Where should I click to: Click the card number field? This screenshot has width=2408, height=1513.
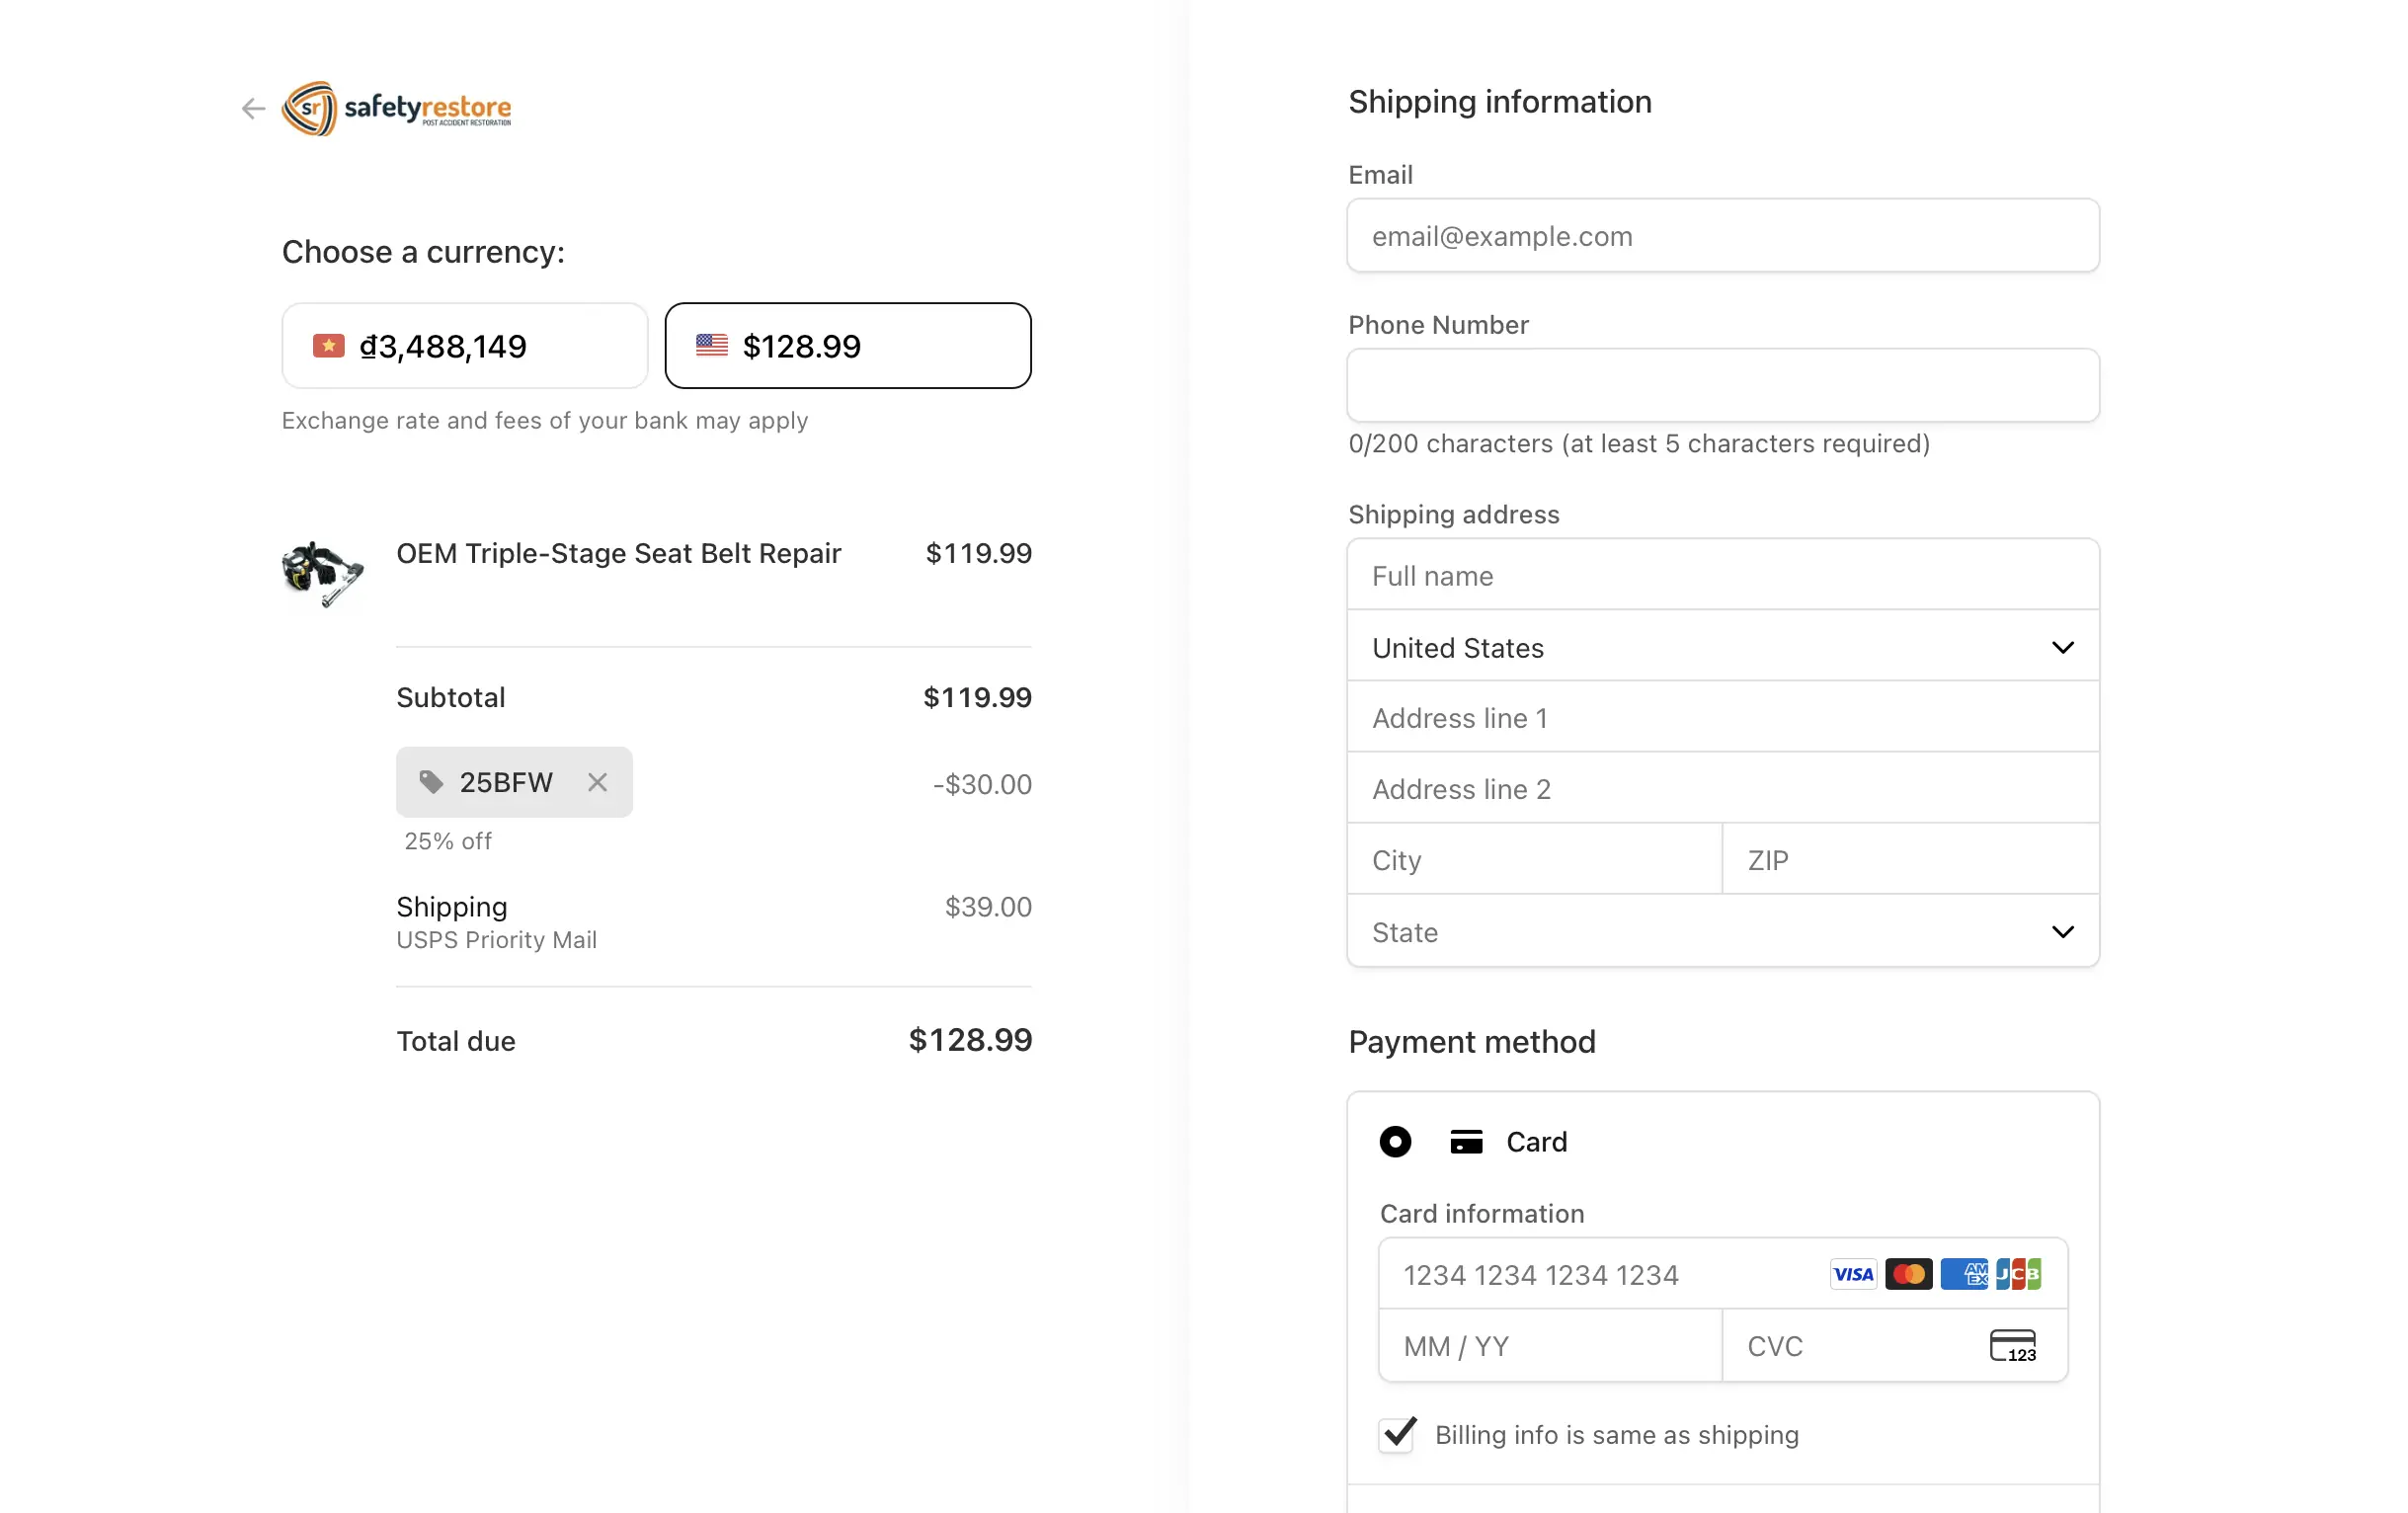1600,1275
